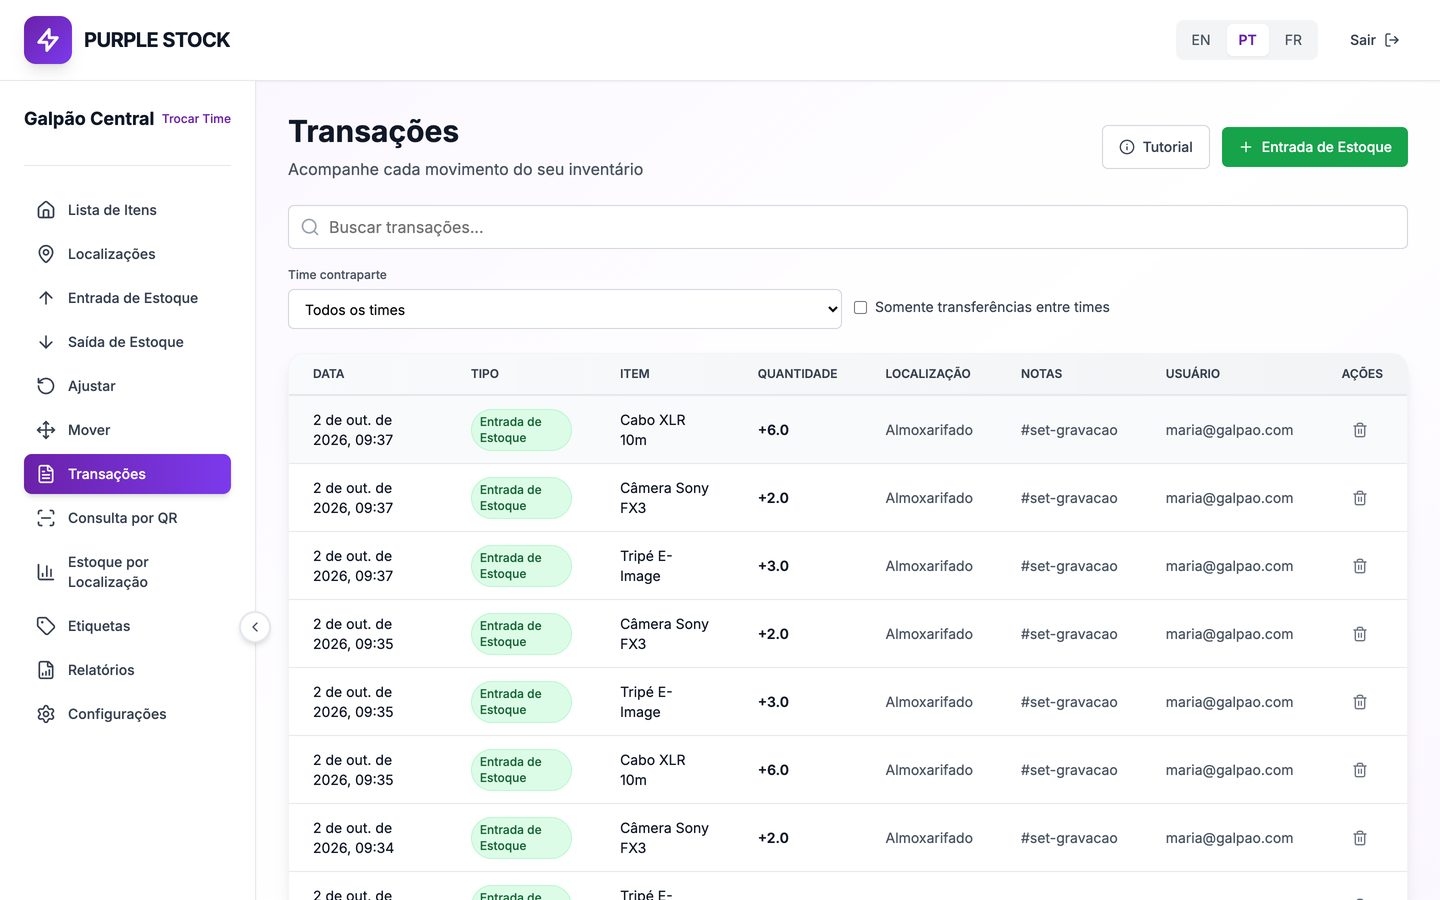Open Saída de Estoque in sidebar
This screenshot has width=1440, height=900.
click(x=127, y=342)
